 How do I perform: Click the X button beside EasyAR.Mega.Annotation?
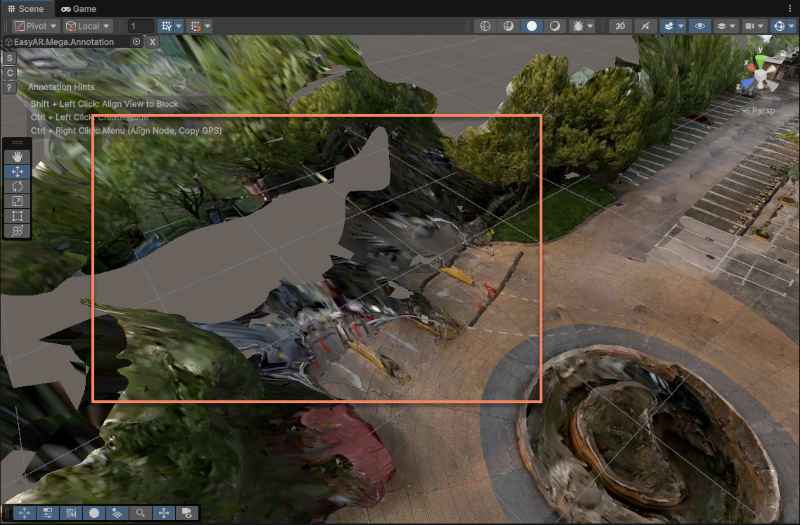pyautogui.click(x=153, y=42)
